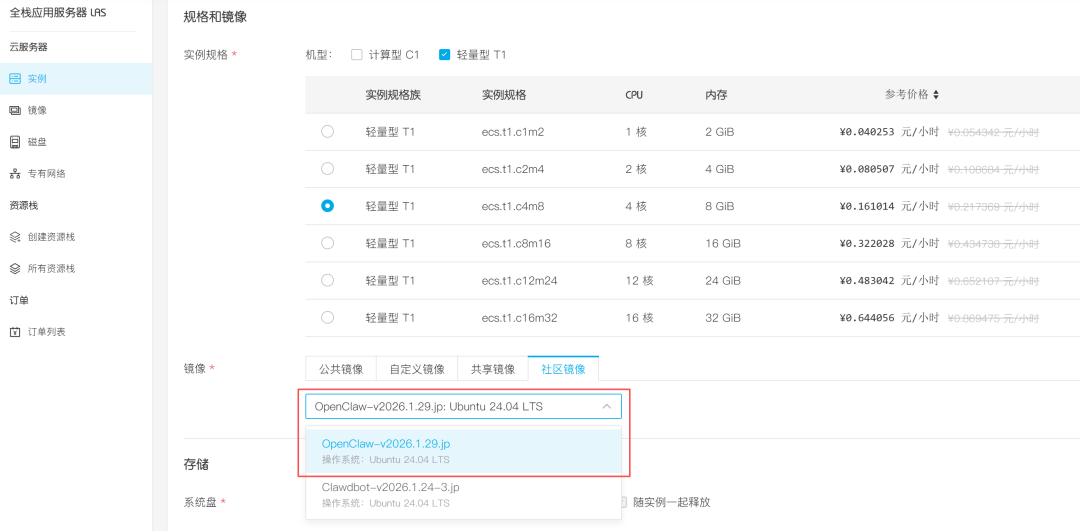1080x531 pixels.
Task: Switch to the 自定义镜像 tab
Action: (417, 368)
